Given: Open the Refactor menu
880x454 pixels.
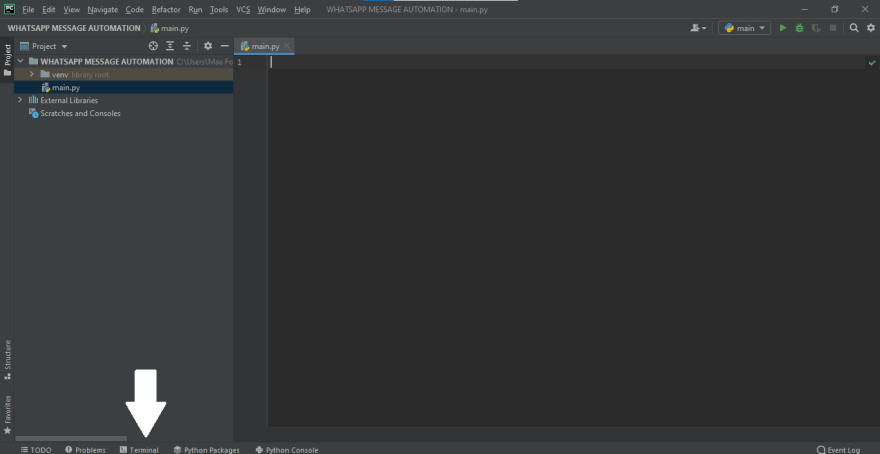Looking at the screenshot, I should [166, 10].
